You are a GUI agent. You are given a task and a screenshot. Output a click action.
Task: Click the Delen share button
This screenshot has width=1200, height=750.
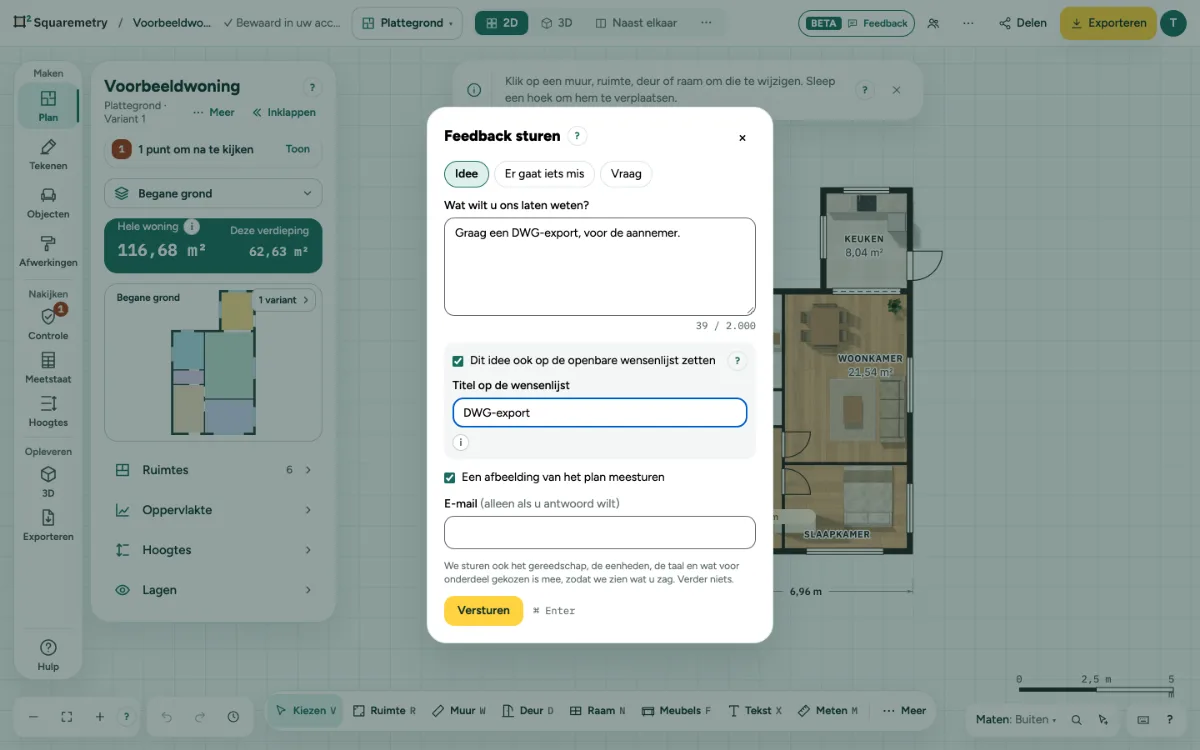click(x=1022, y=23)
